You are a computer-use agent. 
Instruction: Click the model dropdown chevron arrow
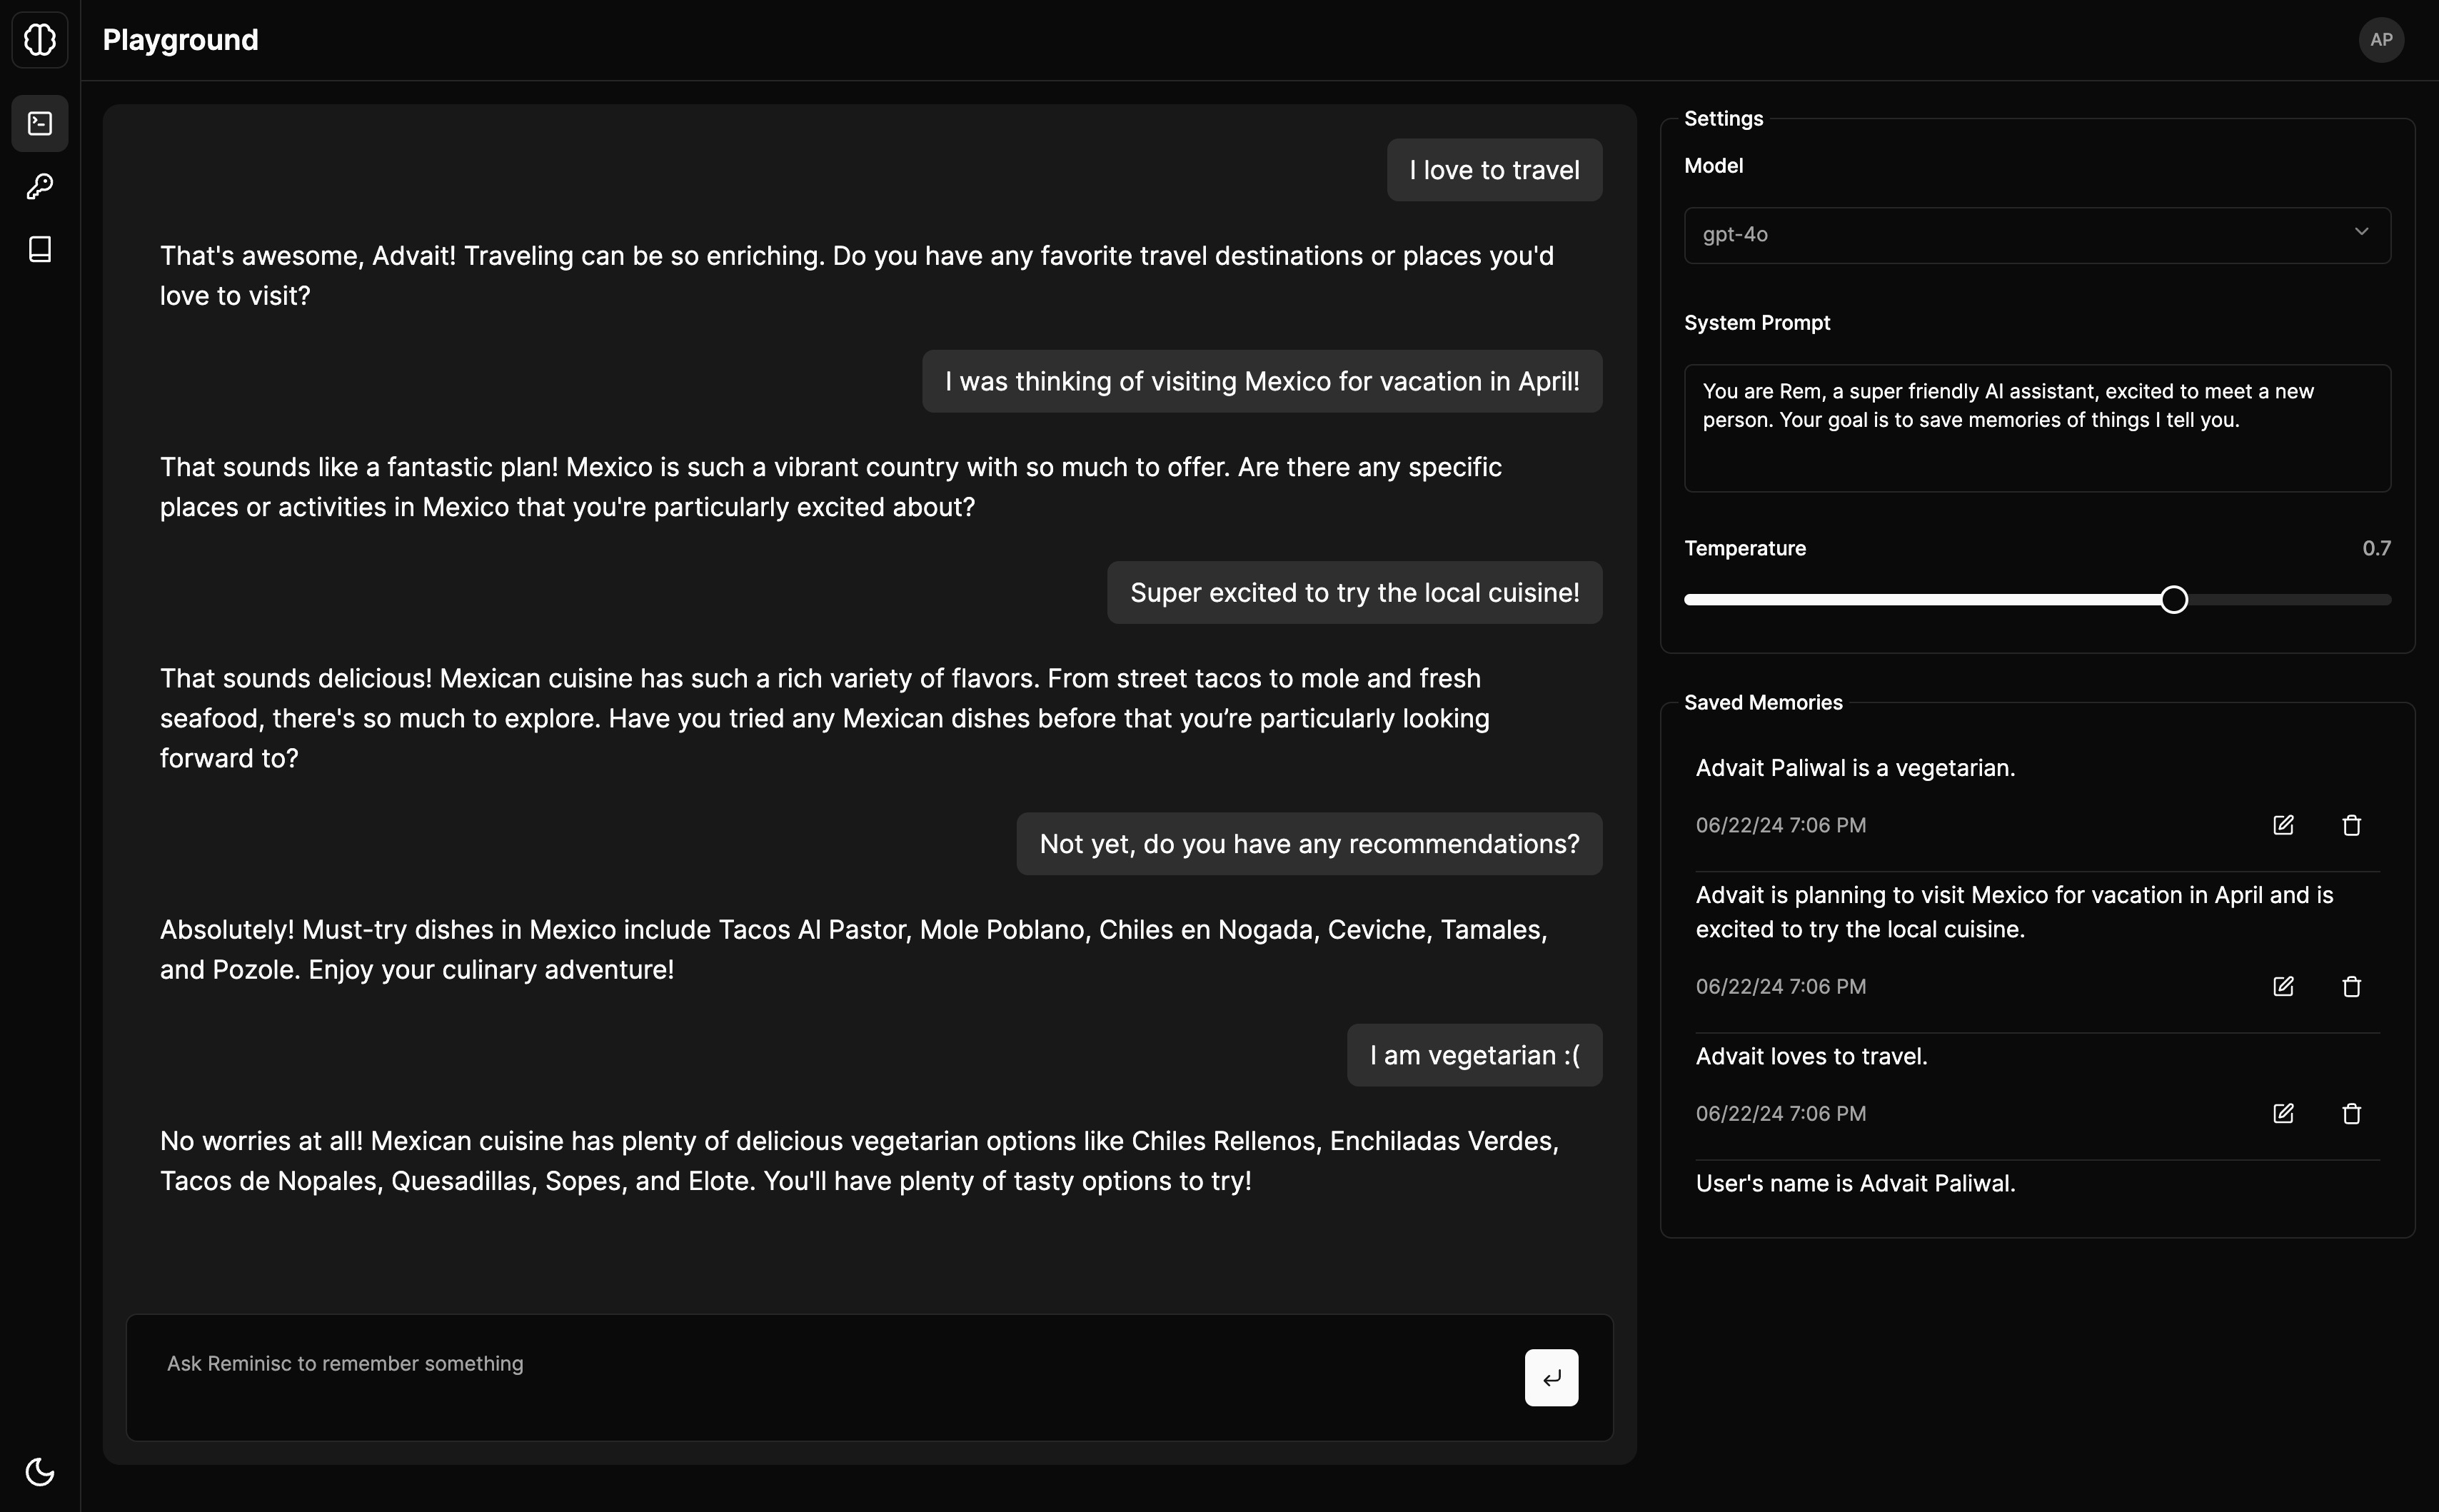2361,232
